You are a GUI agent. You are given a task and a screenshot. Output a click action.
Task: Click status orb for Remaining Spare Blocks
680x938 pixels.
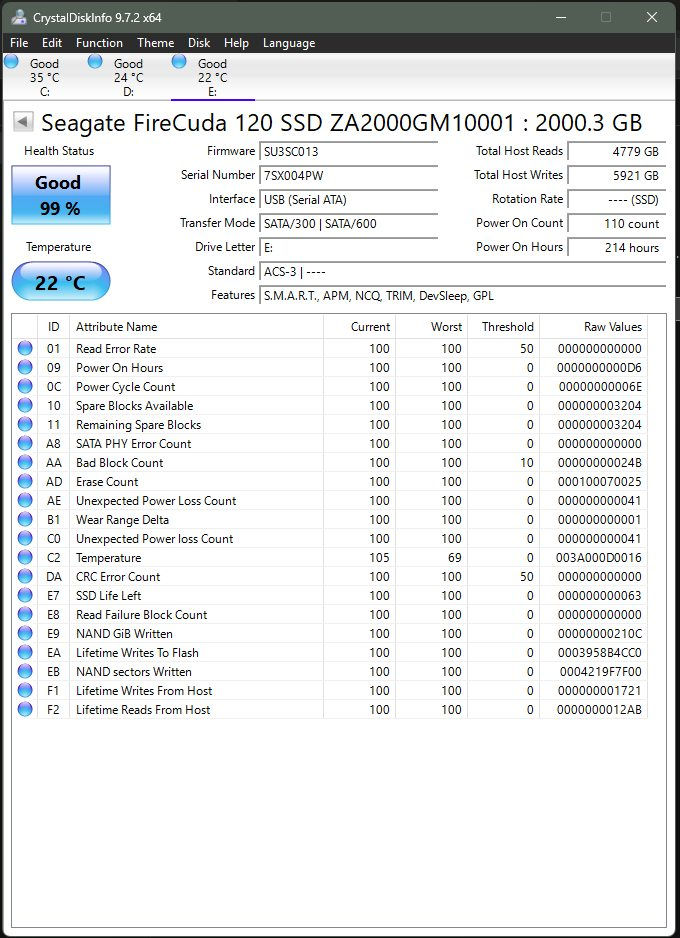[25, 425]
